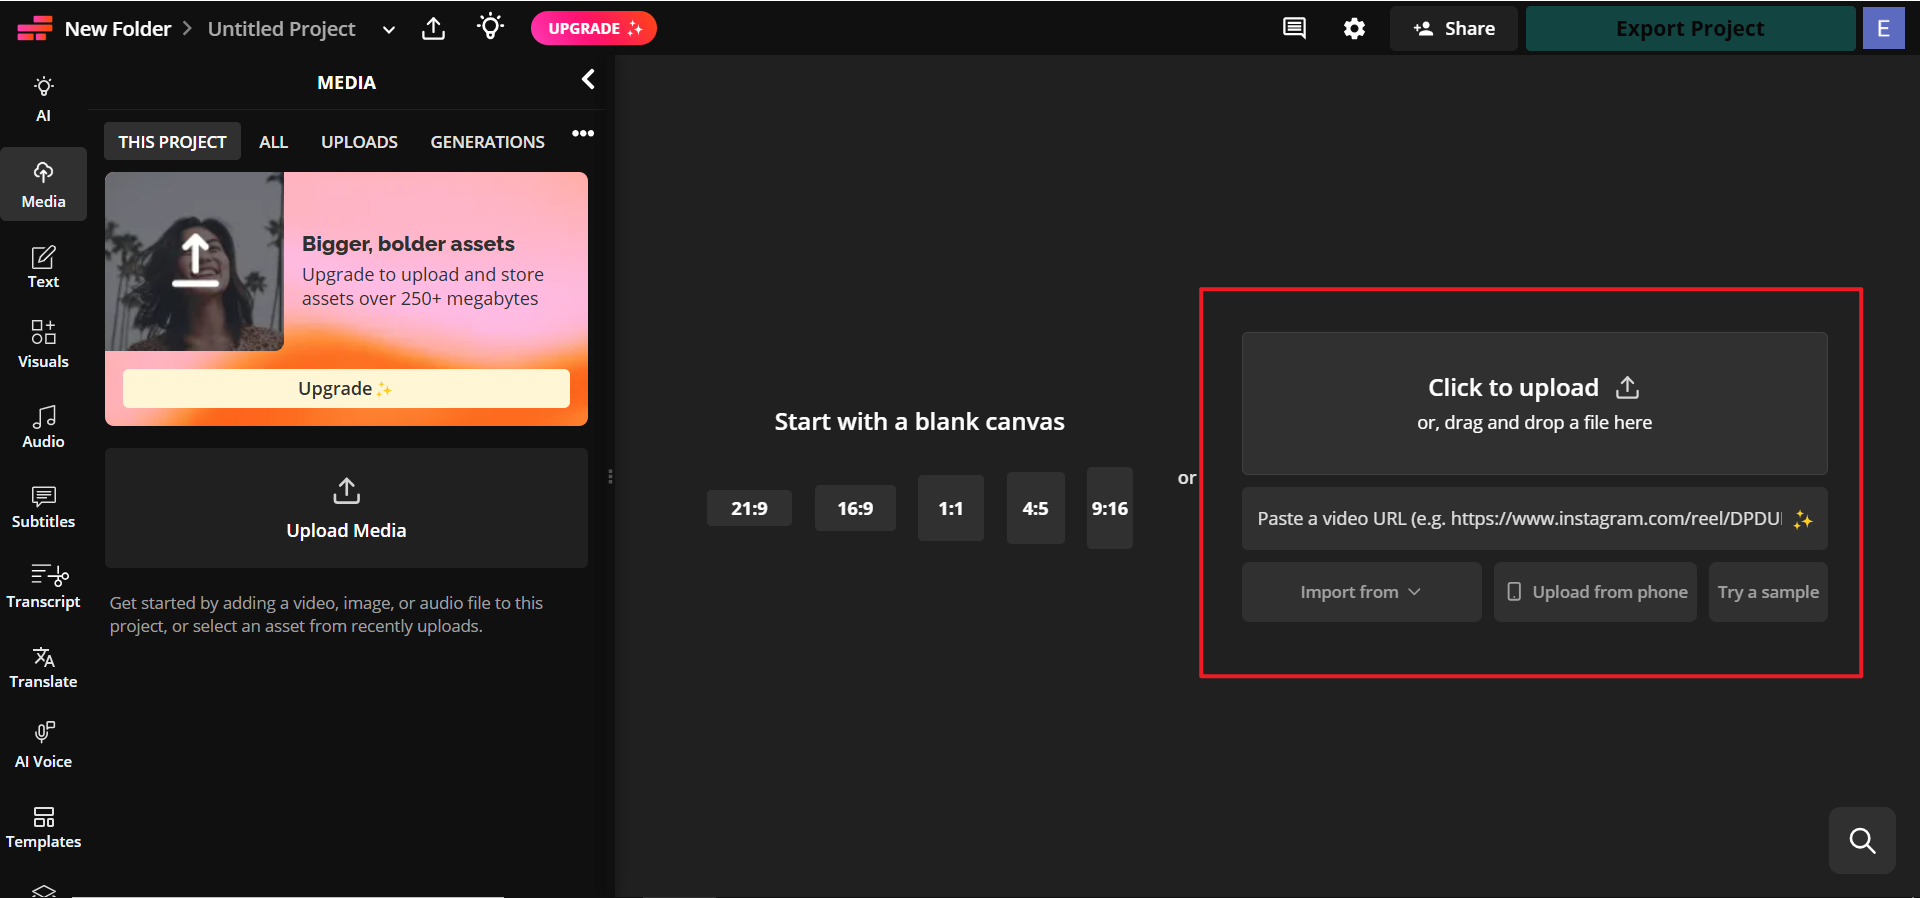Click the Upgrade button in the promo card

pos(346,388)
